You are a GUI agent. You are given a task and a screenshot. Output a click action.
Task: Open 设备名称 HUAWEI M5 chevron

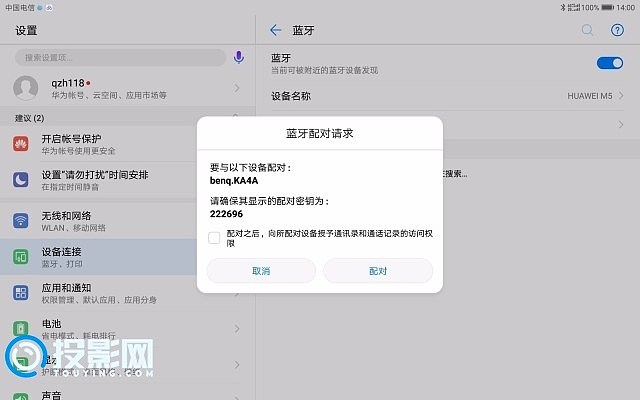coord(621,96)
